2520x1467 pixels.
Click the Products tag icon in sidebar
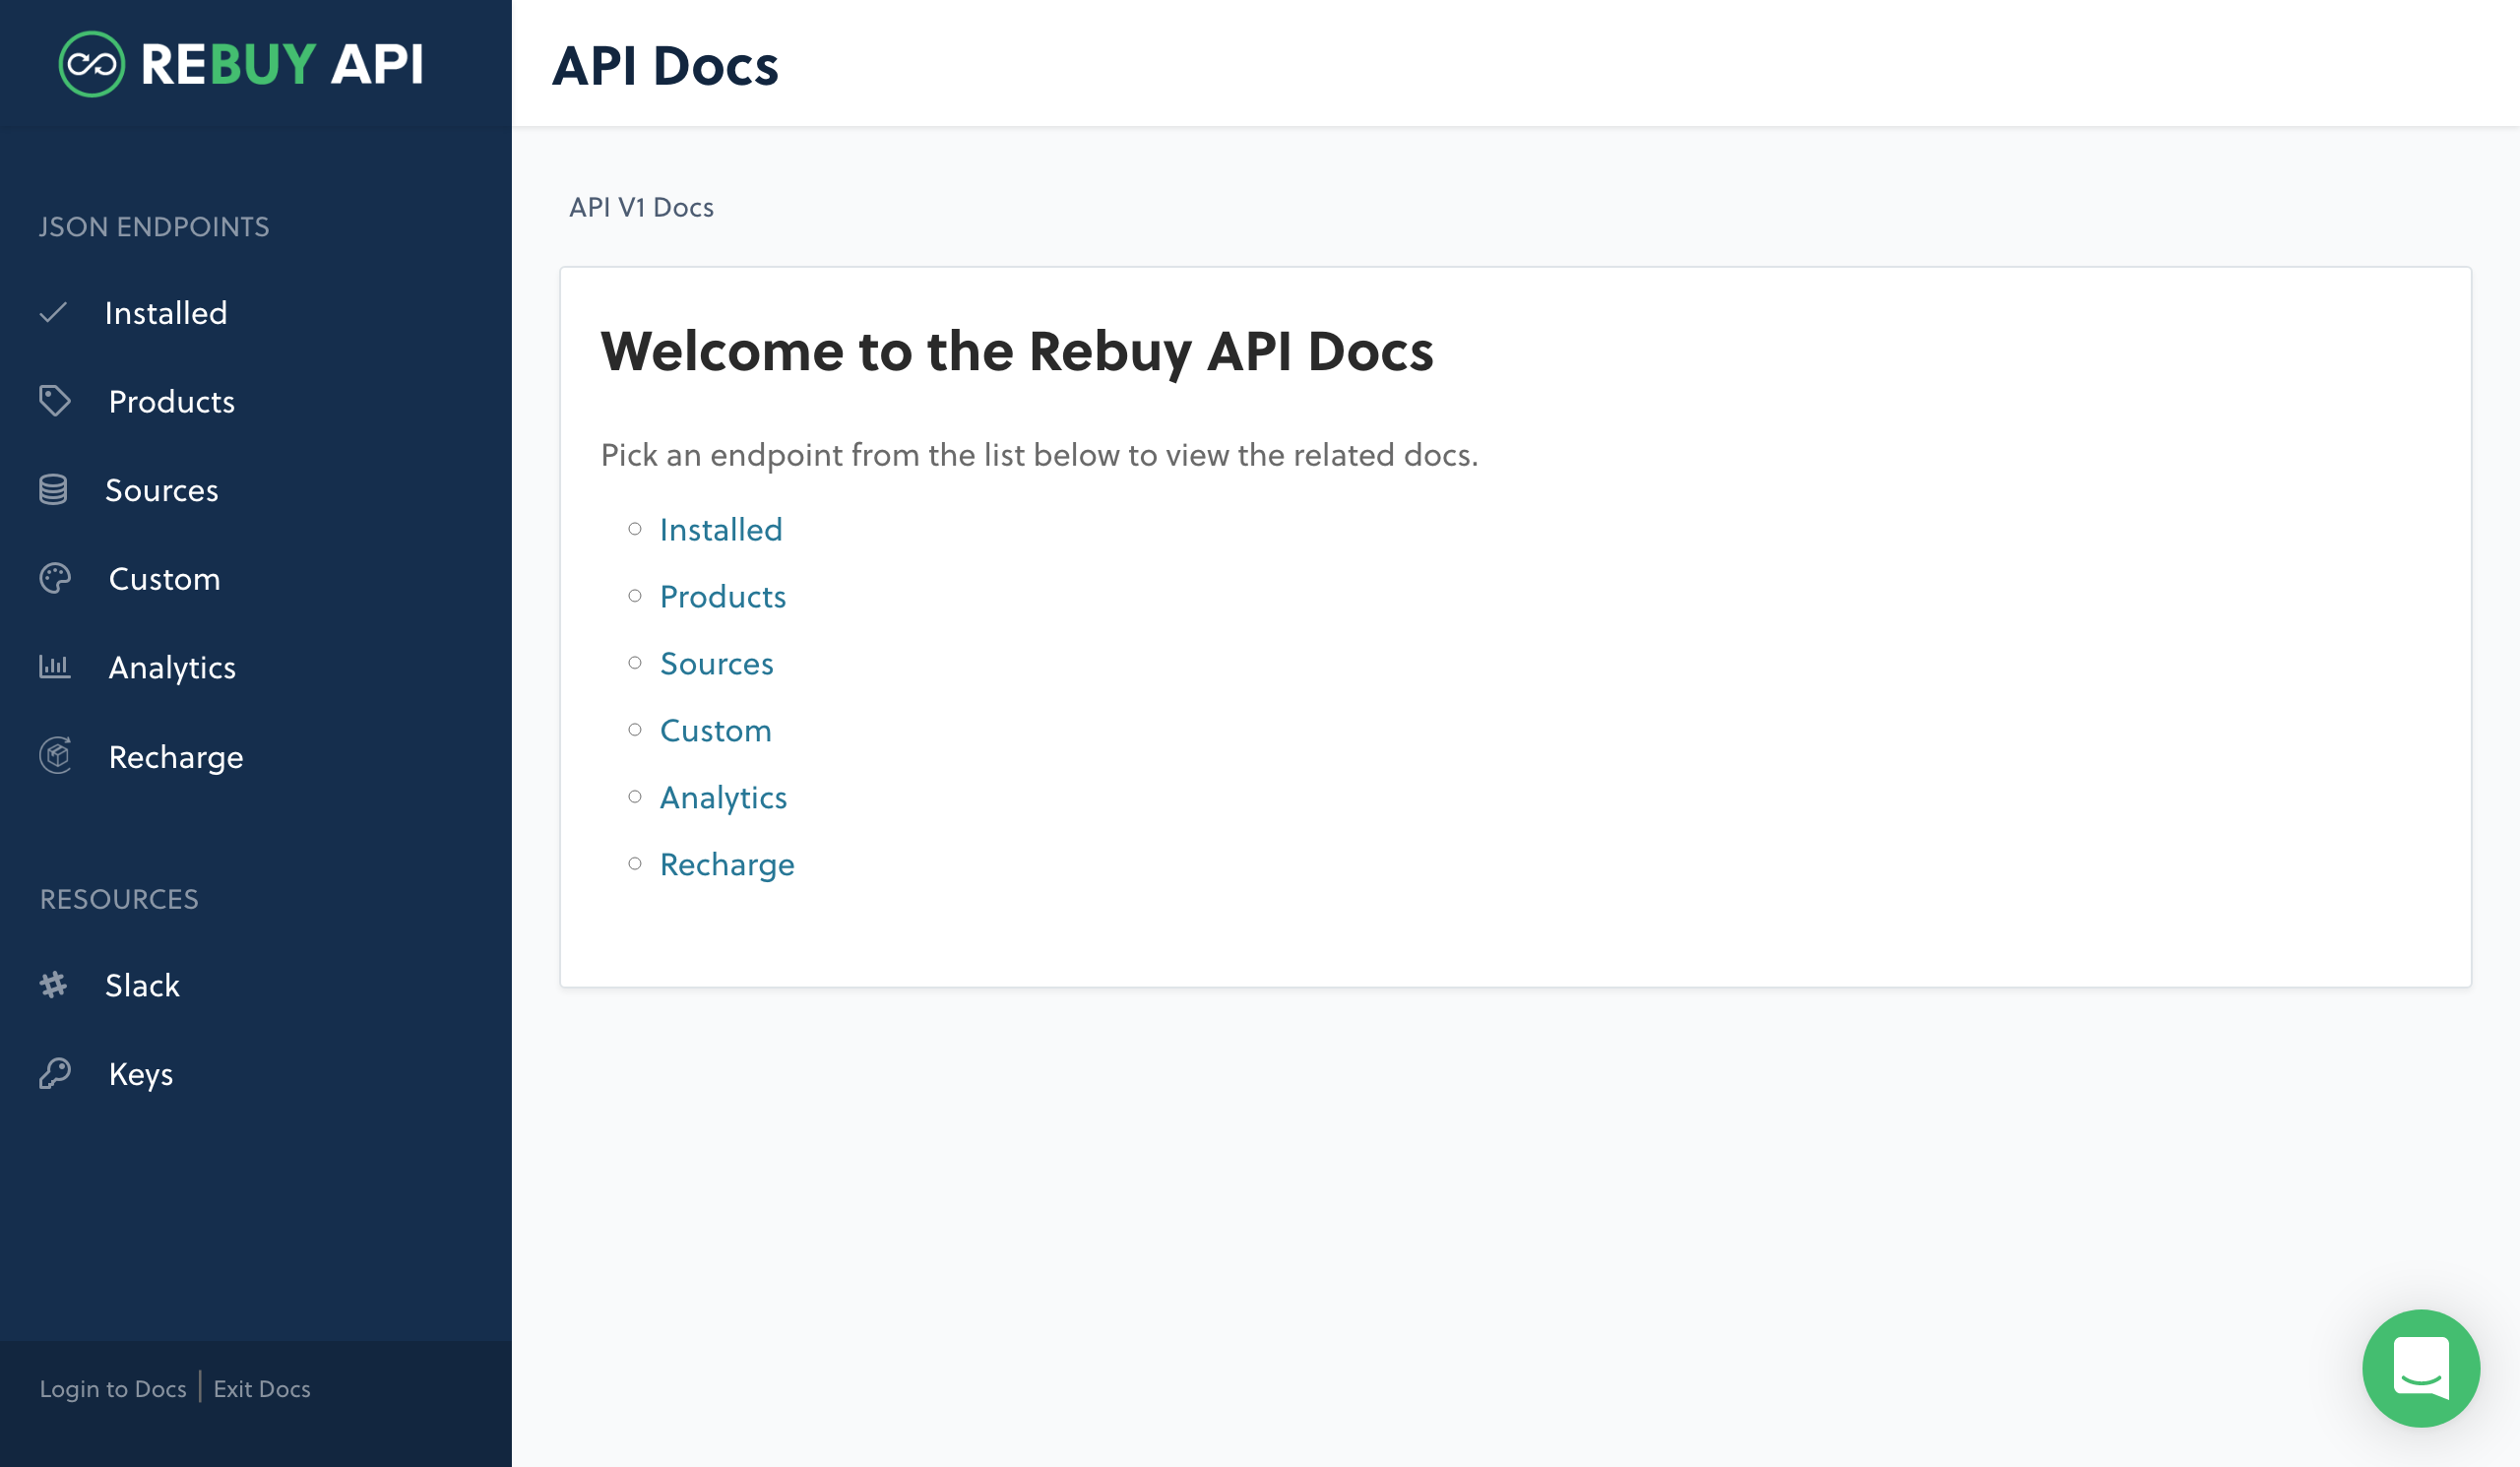(55, 401)
